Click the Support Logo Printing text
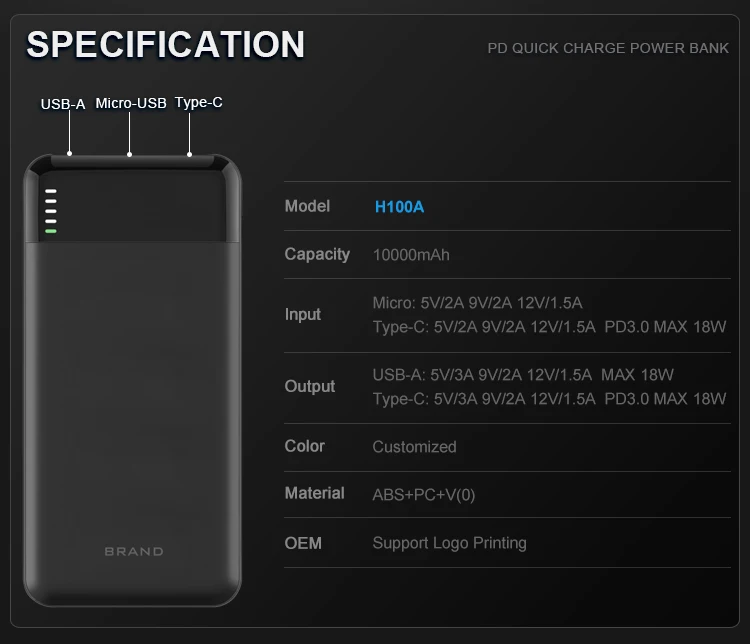The width and height of the screenshot is (750, 644). click(x=449, y=543)
